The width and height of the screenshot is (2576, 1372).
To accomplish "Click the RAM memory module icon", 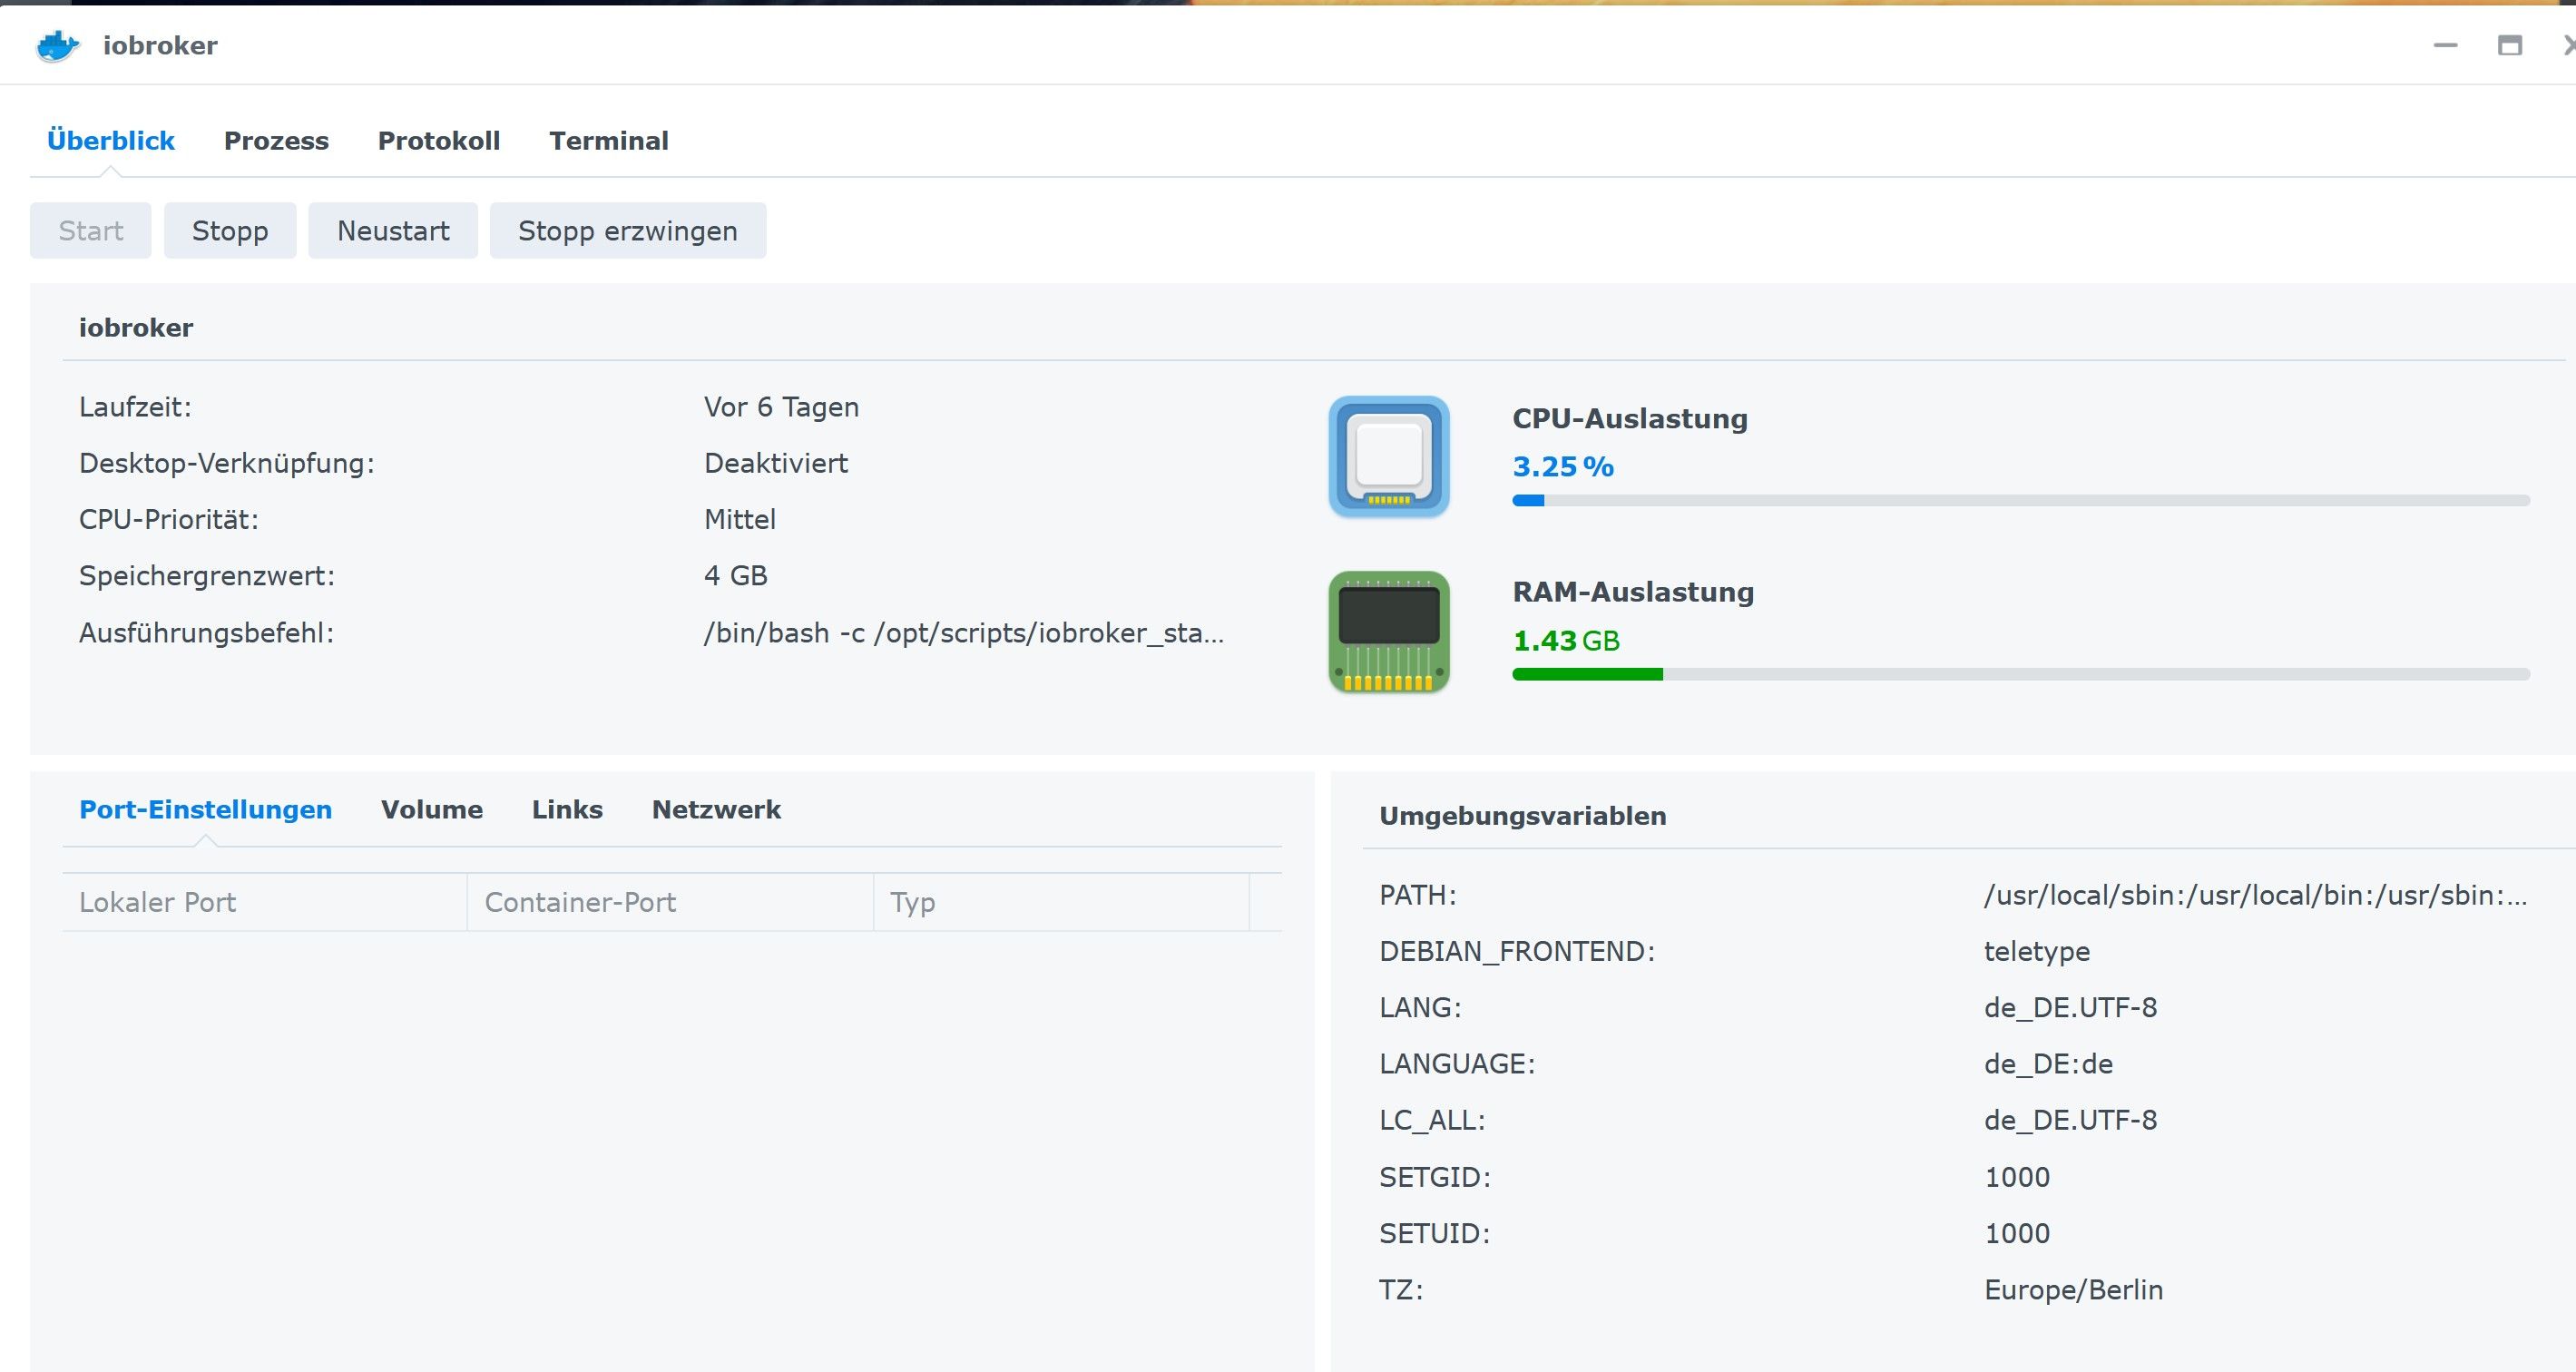I will 1388,632.
